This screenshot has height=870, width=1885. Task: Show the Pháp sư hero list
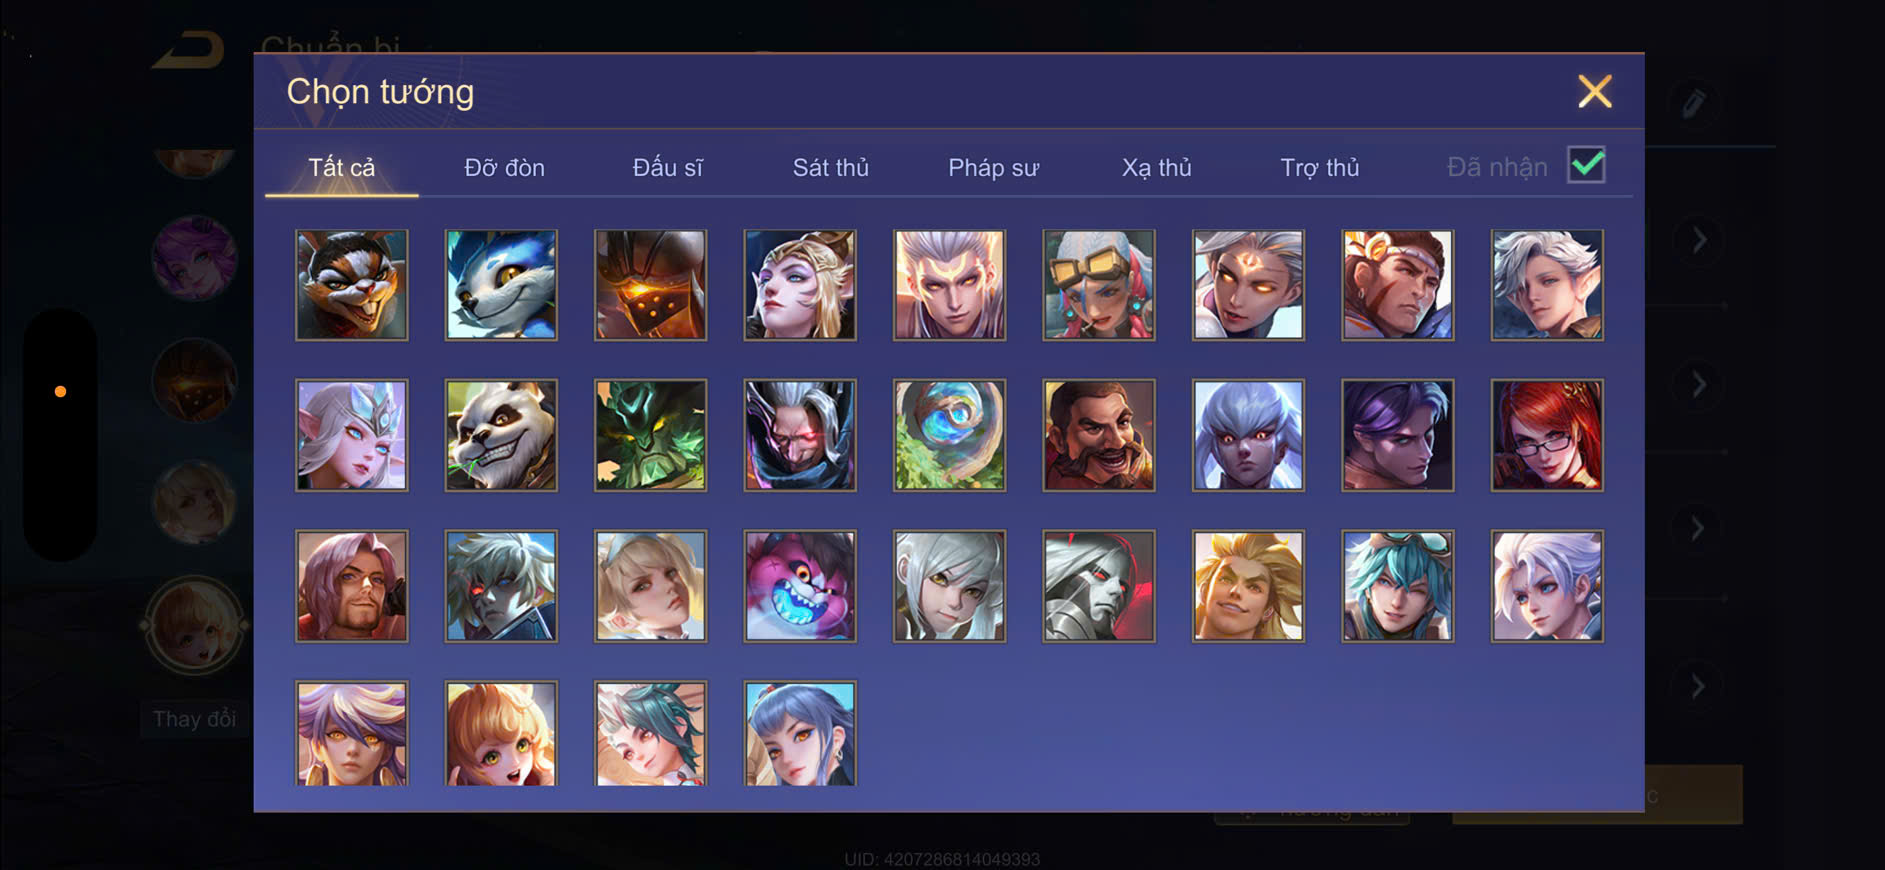click(993, 167)
